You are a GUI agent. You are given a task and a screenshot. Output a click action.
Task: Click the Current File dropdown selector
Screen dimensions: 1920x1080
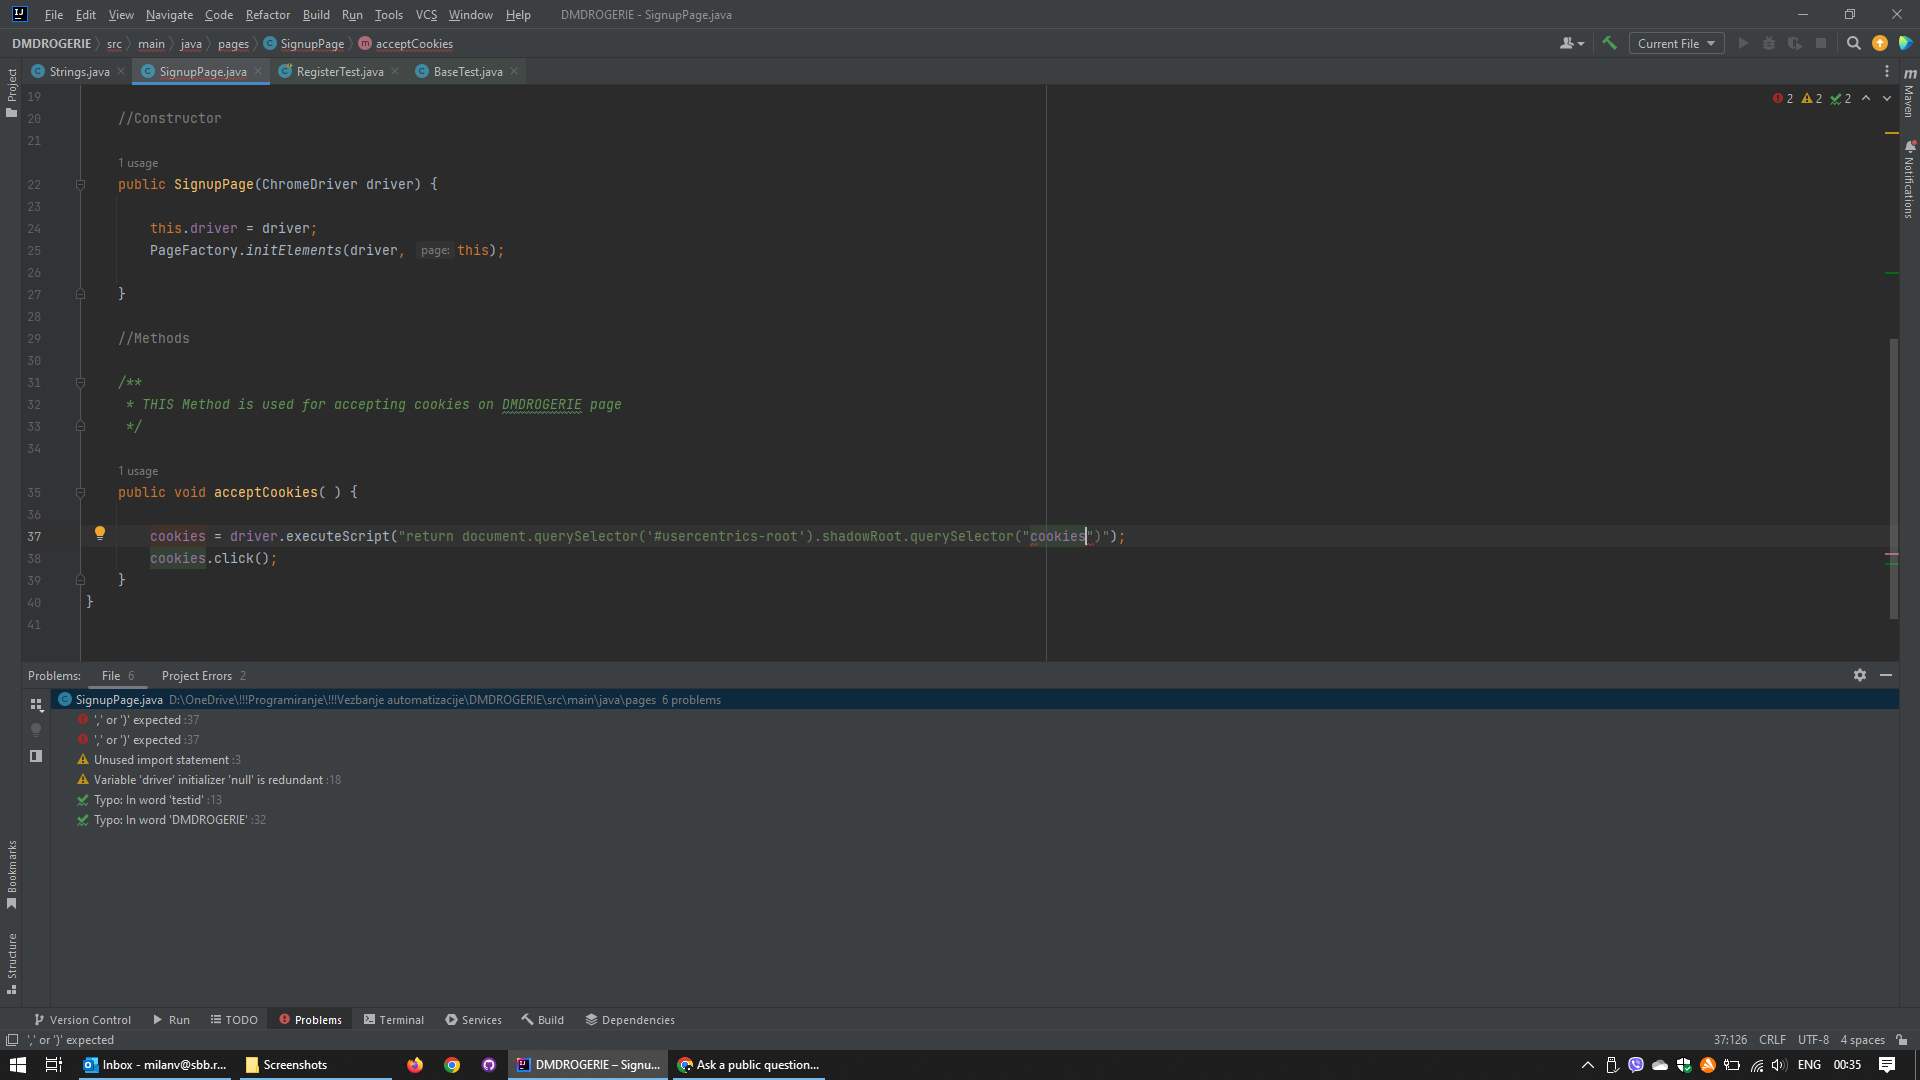tap(1675, 44)
